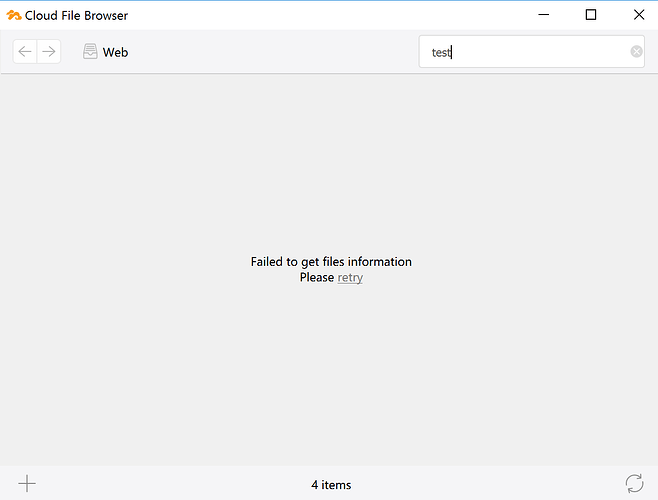The height and width of the screenshot is (500, 658).
Task: Add a new item with the plus icon
Action: (27, 484)
